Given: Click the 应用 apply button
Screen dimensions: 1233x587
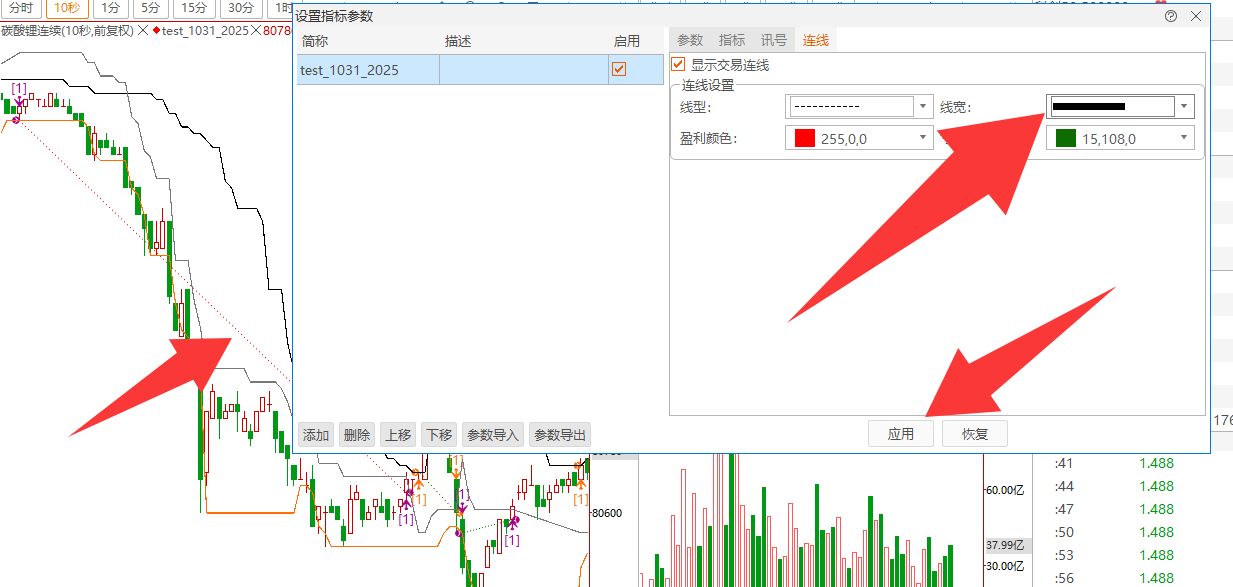Looking at the screenshot, I should coord(901,434).
